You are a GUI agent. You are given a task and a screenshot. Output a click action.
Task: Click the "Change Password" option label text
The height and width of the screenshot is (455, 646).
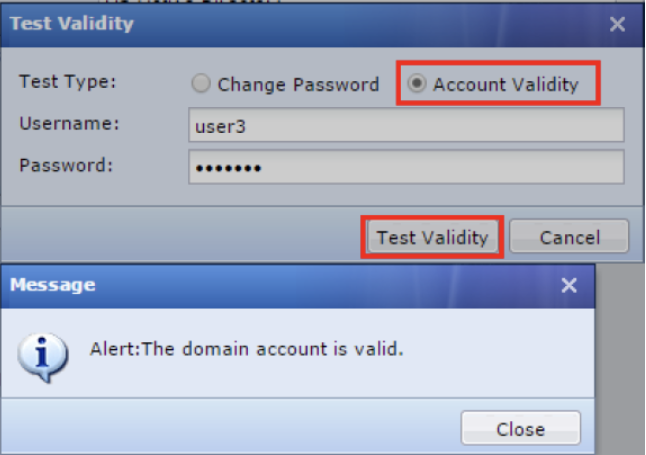coord(298,85)
